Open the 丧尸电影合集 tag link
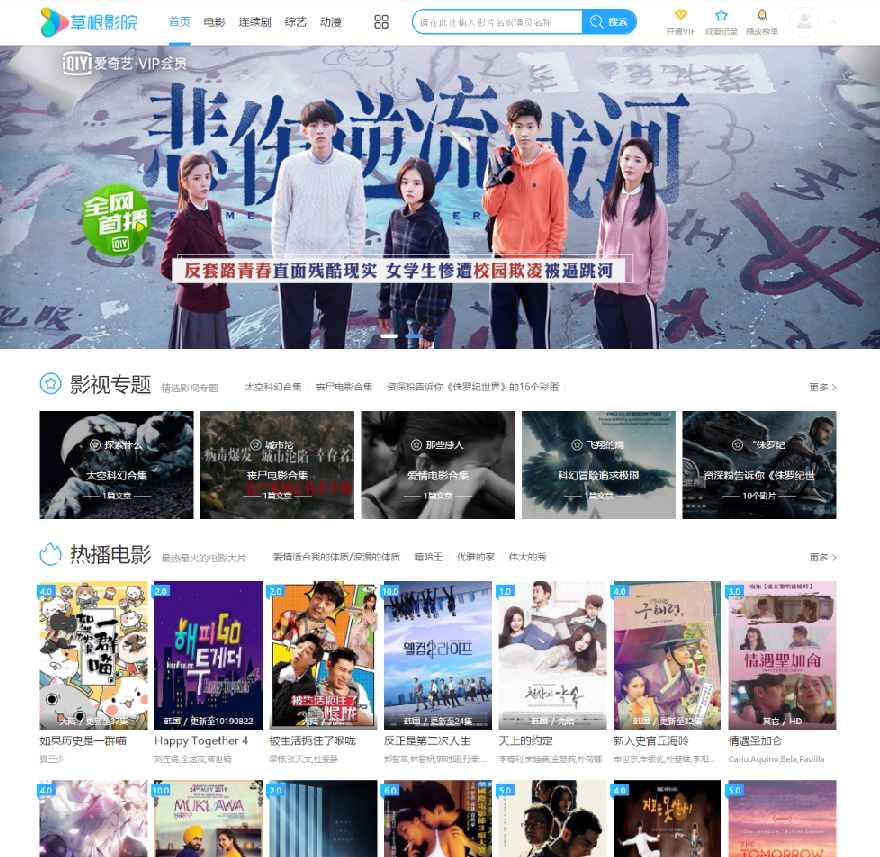Viewport: 880px width, 857px height. click(x=344, y=387)
